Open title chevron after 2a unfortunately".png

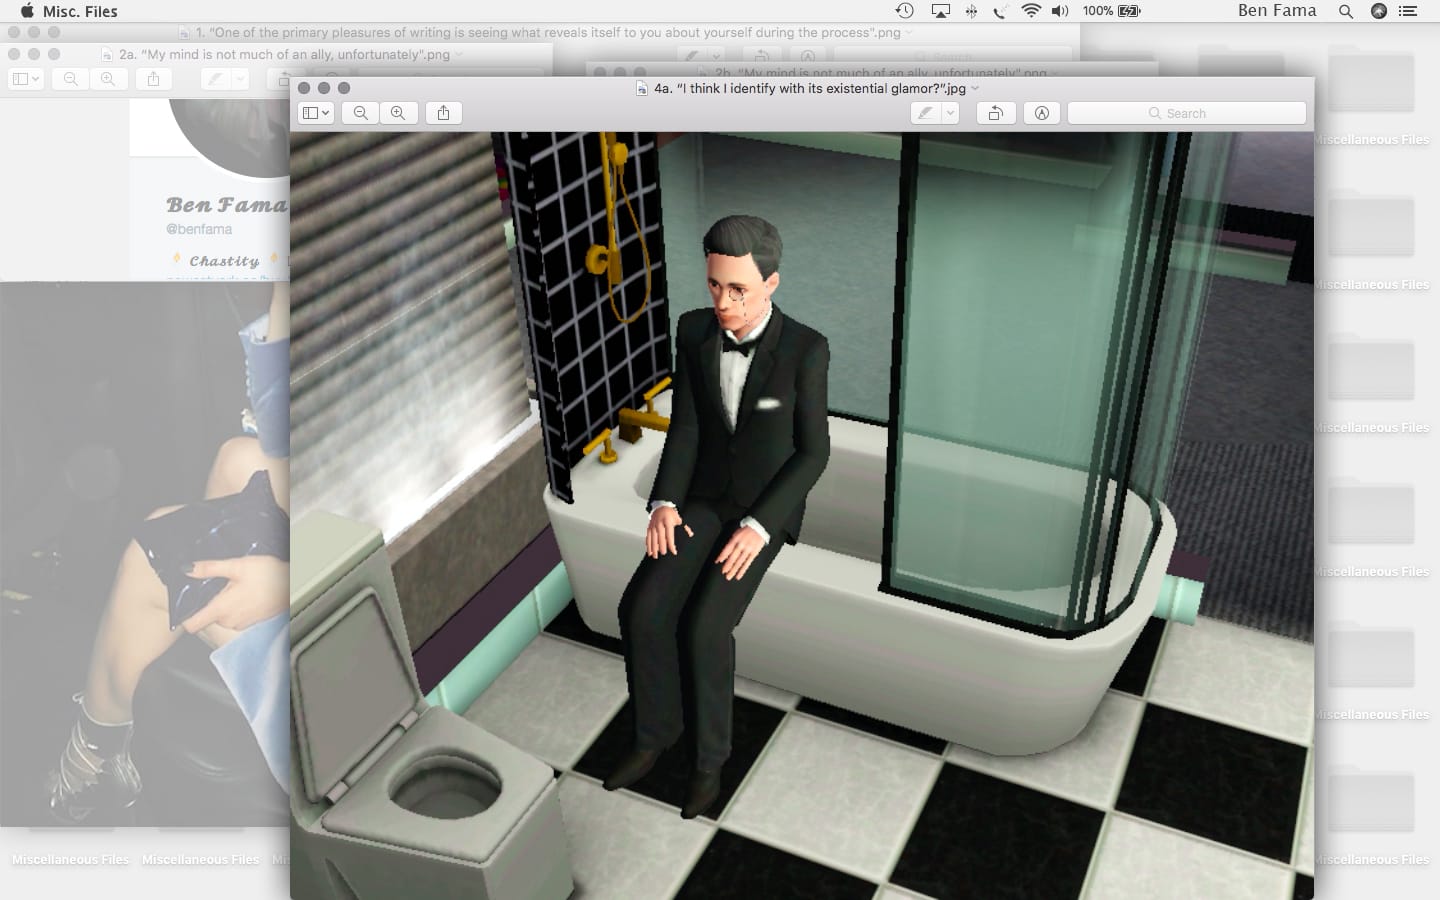pos(459,54)
